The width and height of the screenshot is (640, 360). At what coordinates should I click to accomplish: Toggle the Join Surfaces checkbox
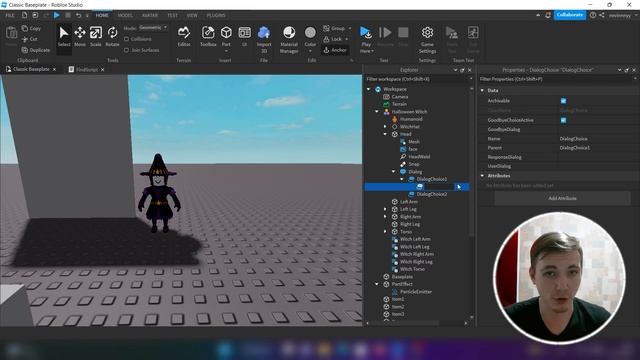127,50
